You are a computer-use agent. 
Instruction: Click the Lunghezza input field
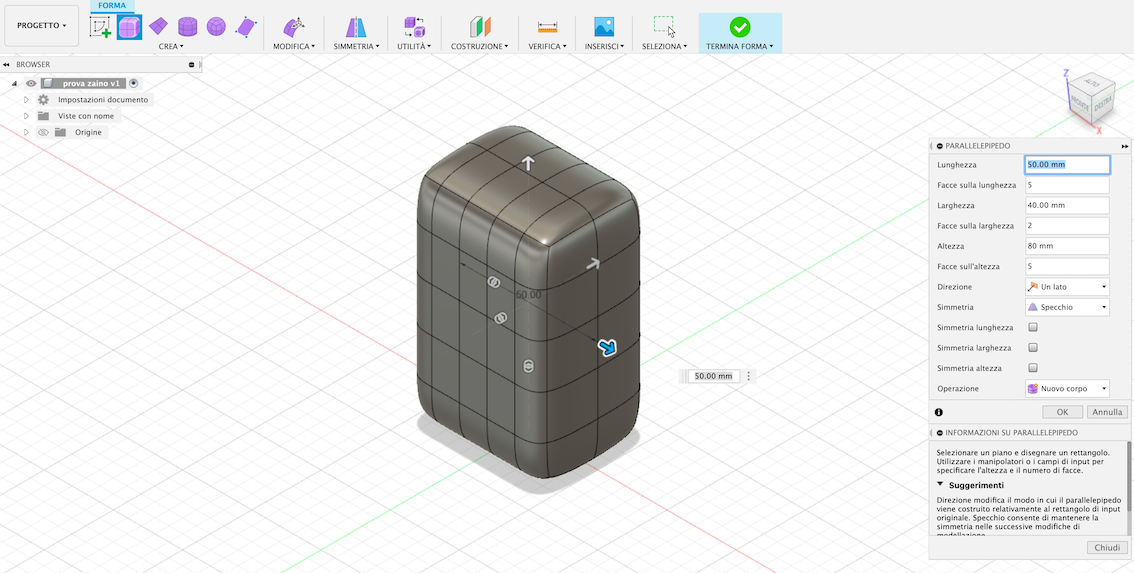(1067, 164)
